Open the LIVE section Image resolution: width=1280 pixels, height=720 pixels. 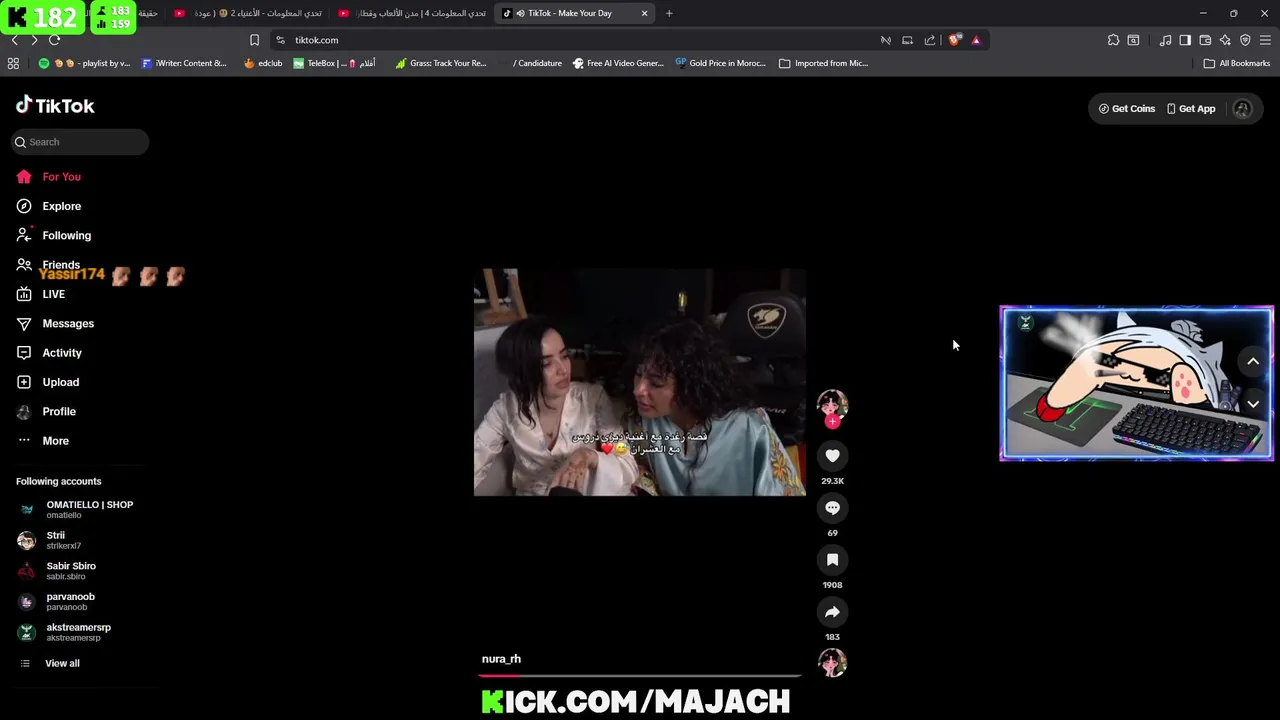(x=42, y=294)
